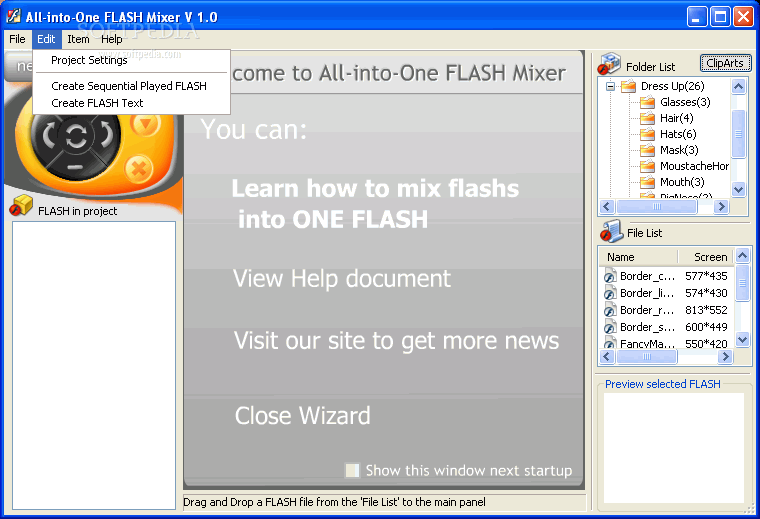Viewport: 760px width, 519px height.
Task: Click Close Wizard
Action: (302, 416)
